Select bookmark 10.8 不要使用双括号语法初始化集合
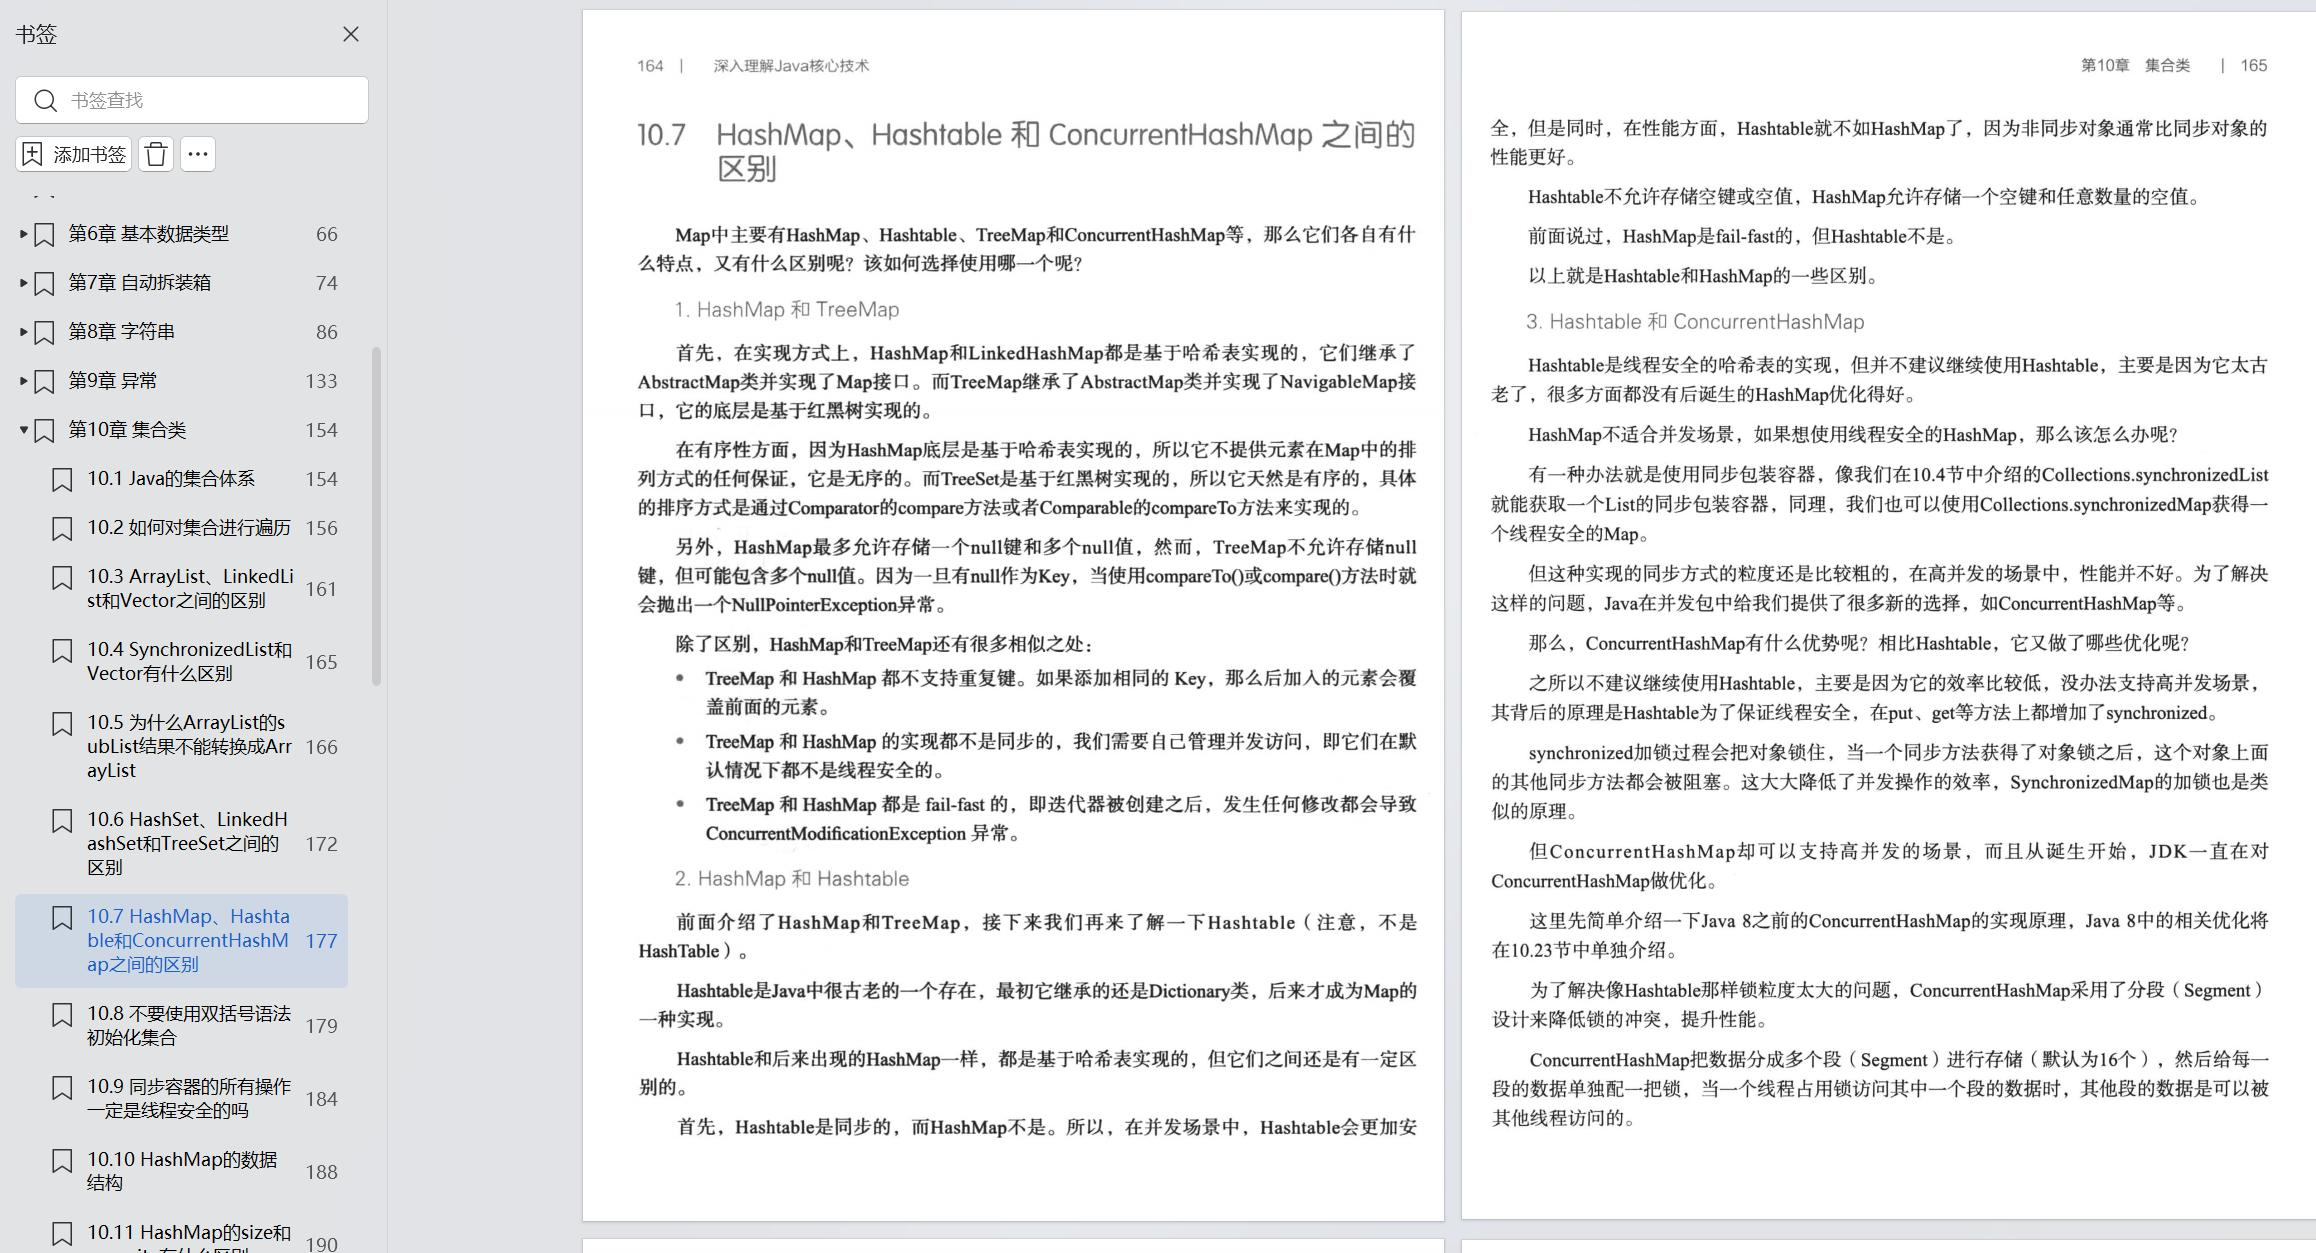The image size is (2316, 1253). 189,1025
